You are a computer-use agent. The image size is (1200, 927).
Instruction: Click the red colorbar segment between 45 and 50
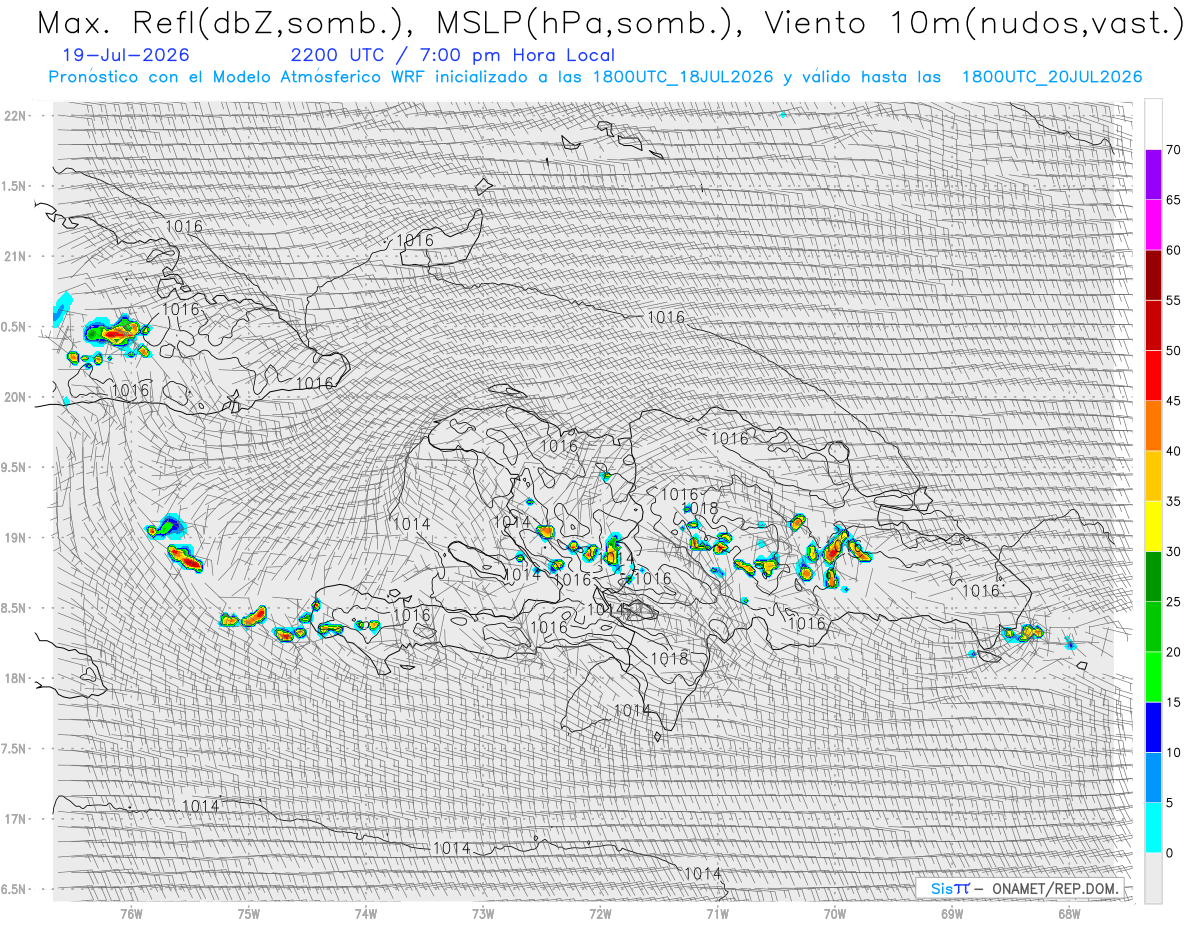click(x=1153, y=375)
